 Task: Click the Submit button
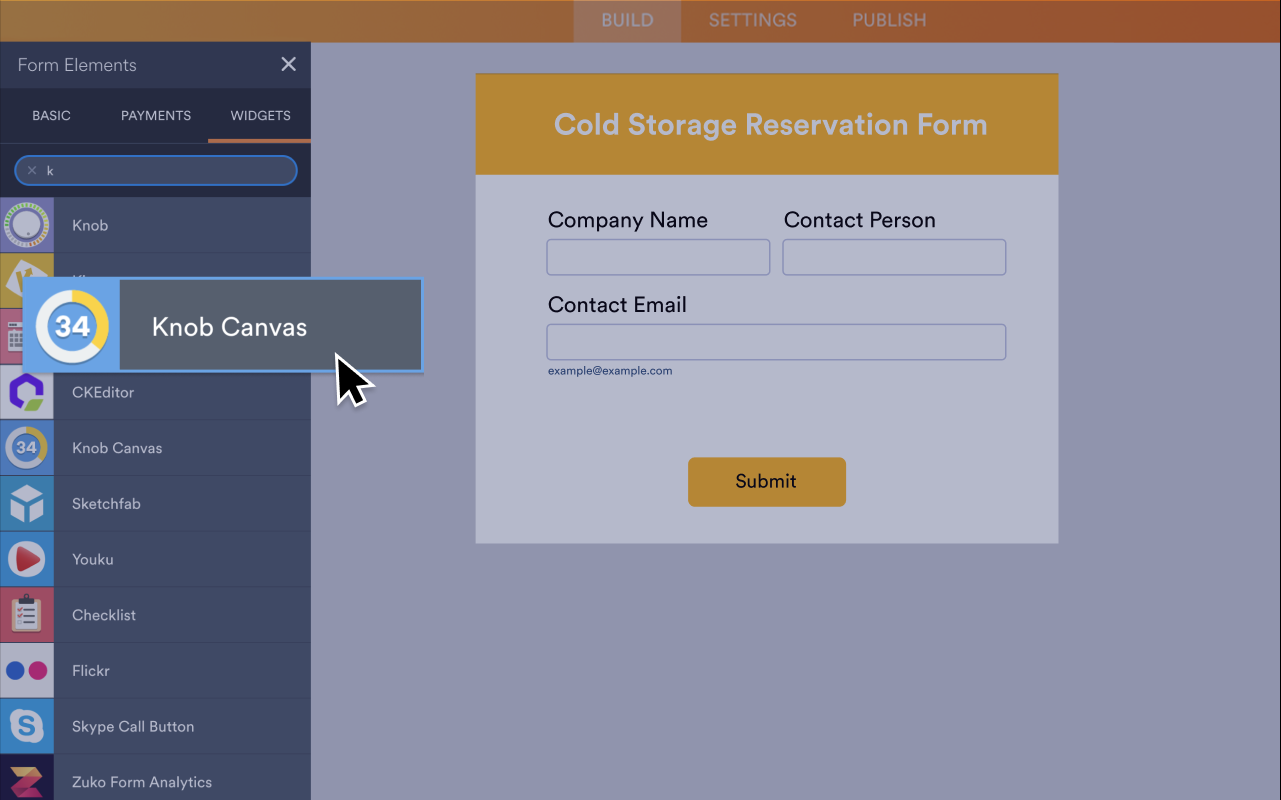pos(766,481)
